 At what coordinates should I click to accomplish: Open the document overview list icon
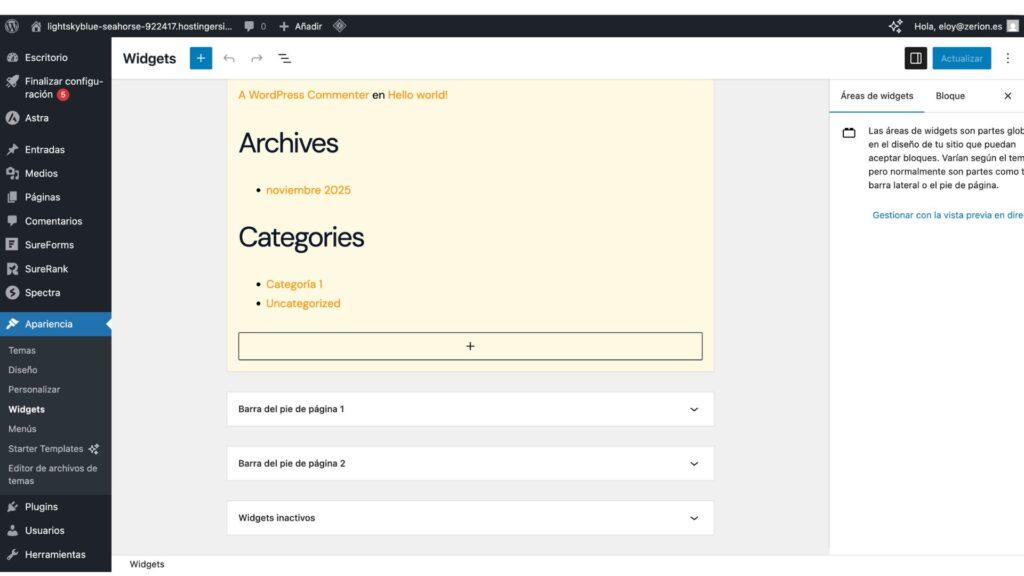click(283, 58)
